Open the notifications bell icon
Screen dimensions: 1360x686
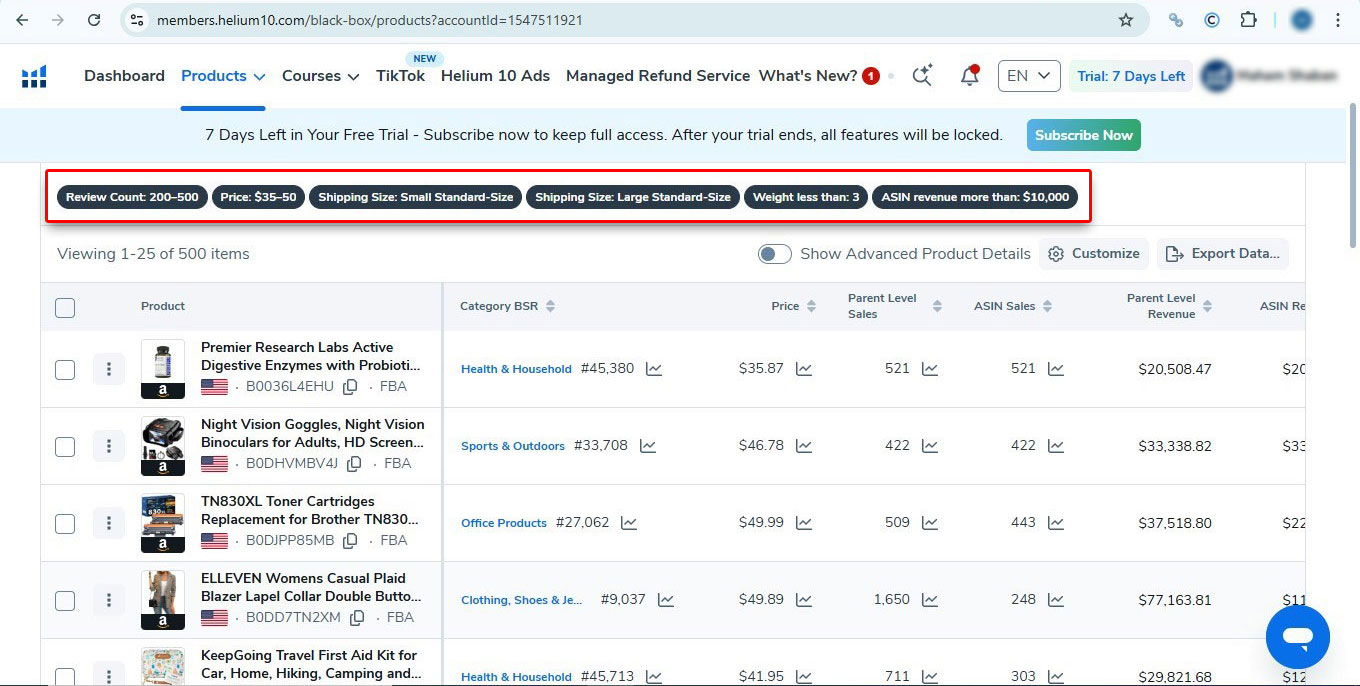969,76
